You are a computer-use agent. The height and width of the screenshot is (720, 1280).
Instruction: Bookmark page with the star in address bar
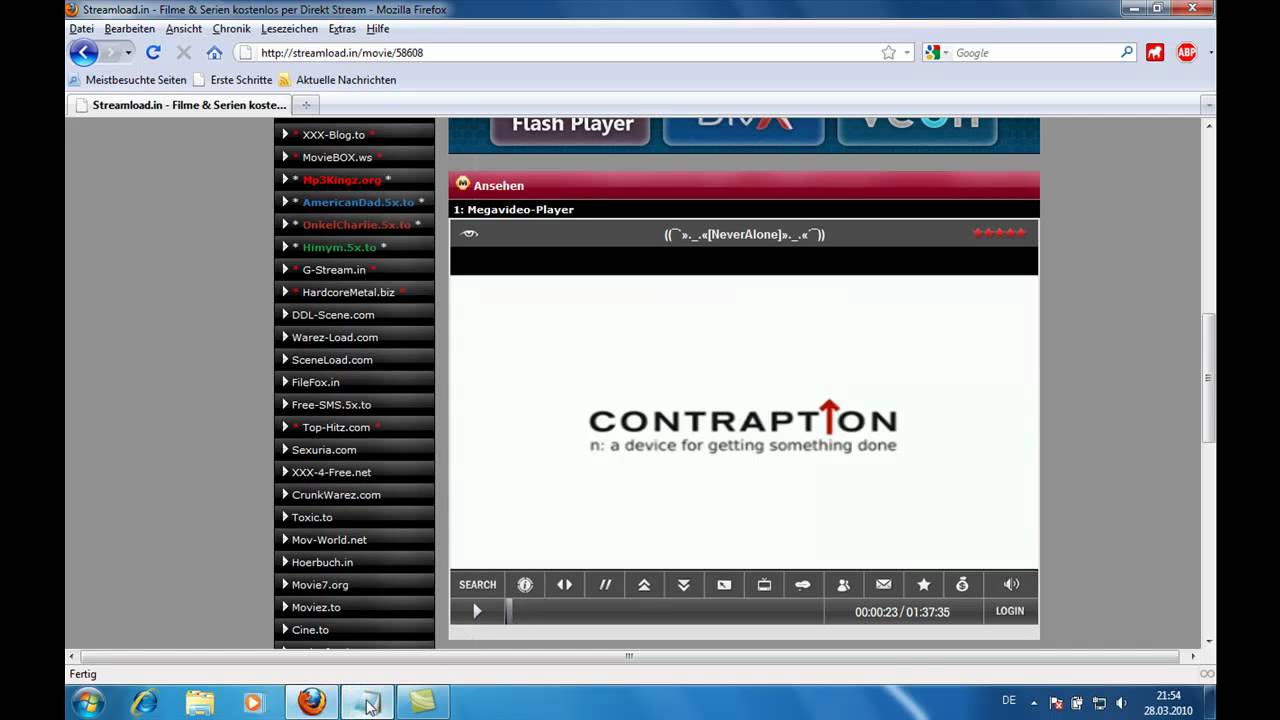point(888,52)
